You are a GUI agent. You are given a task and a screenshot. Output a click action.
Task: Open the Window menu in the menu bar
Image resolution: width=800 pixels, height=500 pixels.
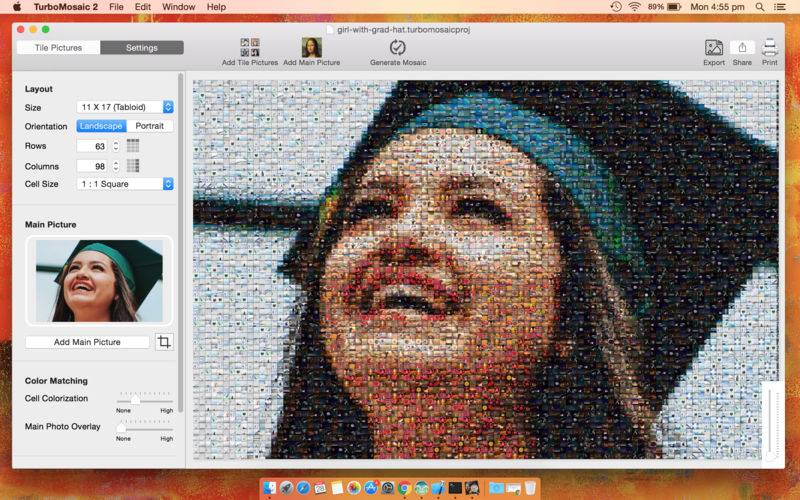(178, 7)
